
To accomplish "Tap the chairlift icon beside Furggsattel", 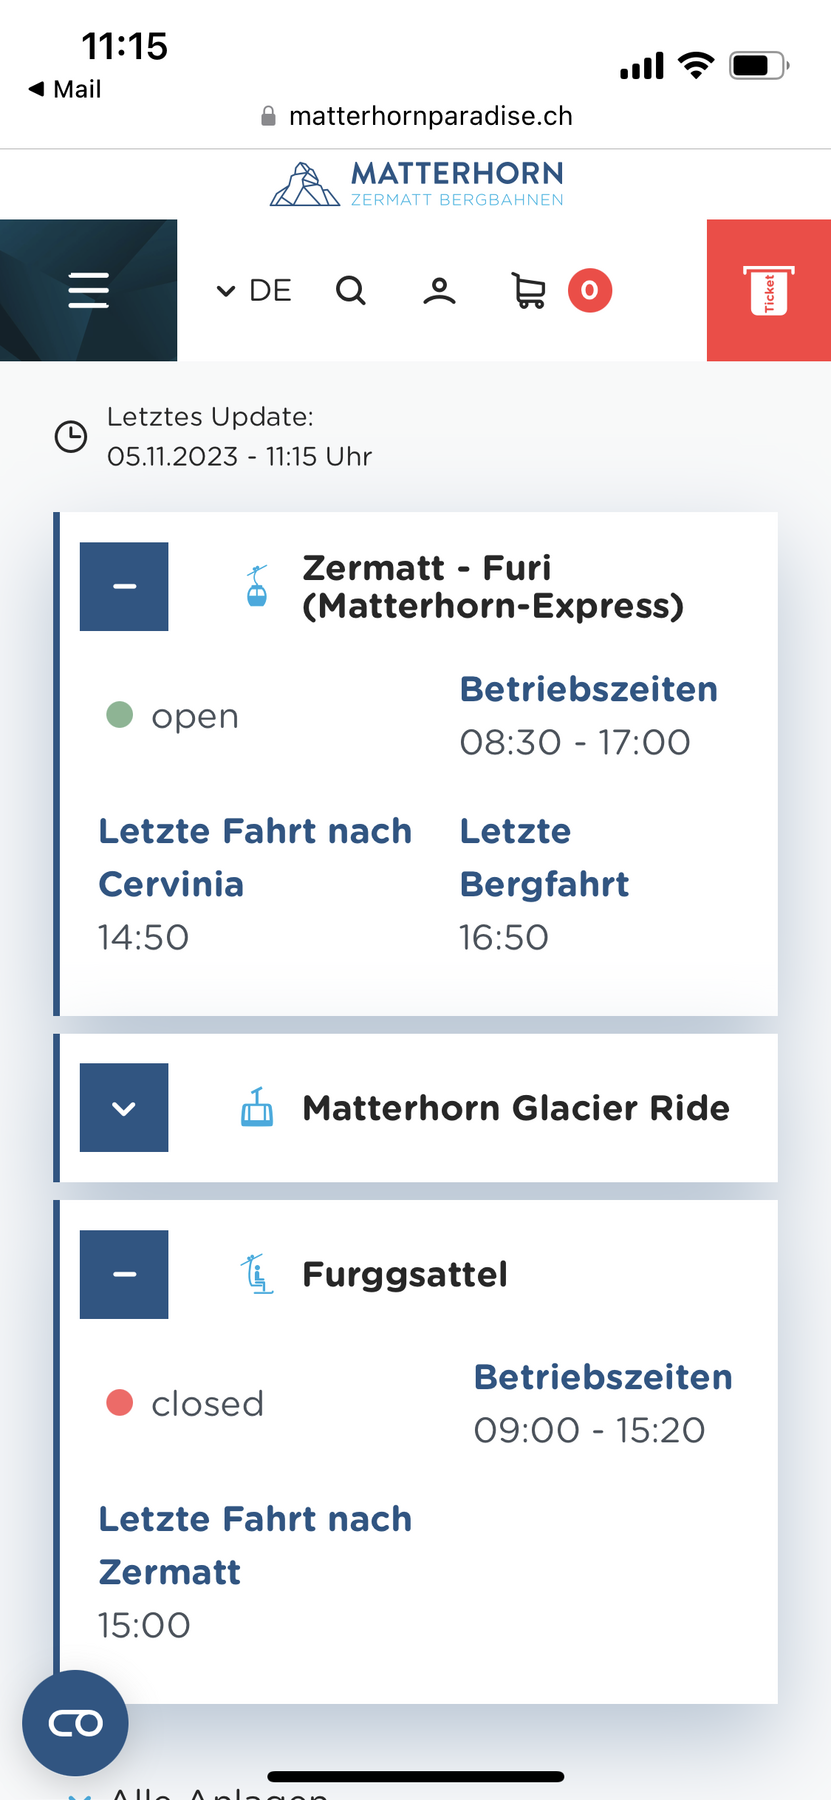I will (257, 1274).
